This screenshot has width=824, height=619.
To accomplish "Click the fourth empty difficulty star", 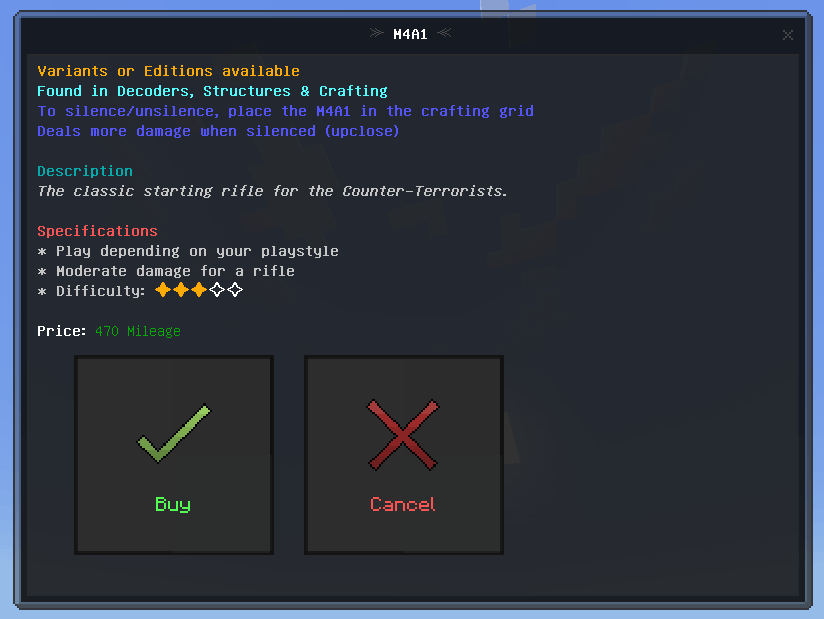I will point(217,290).
